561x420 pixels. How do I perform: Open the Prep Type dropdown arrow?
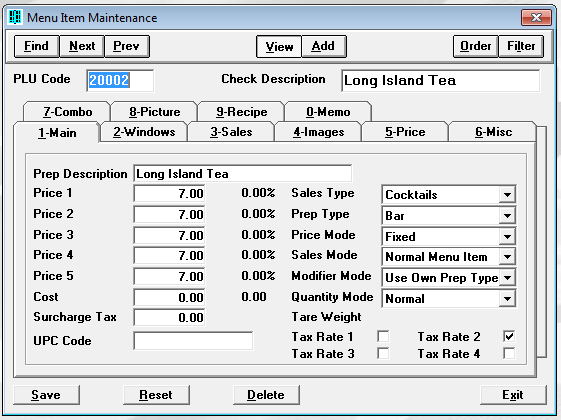[507, 216]
